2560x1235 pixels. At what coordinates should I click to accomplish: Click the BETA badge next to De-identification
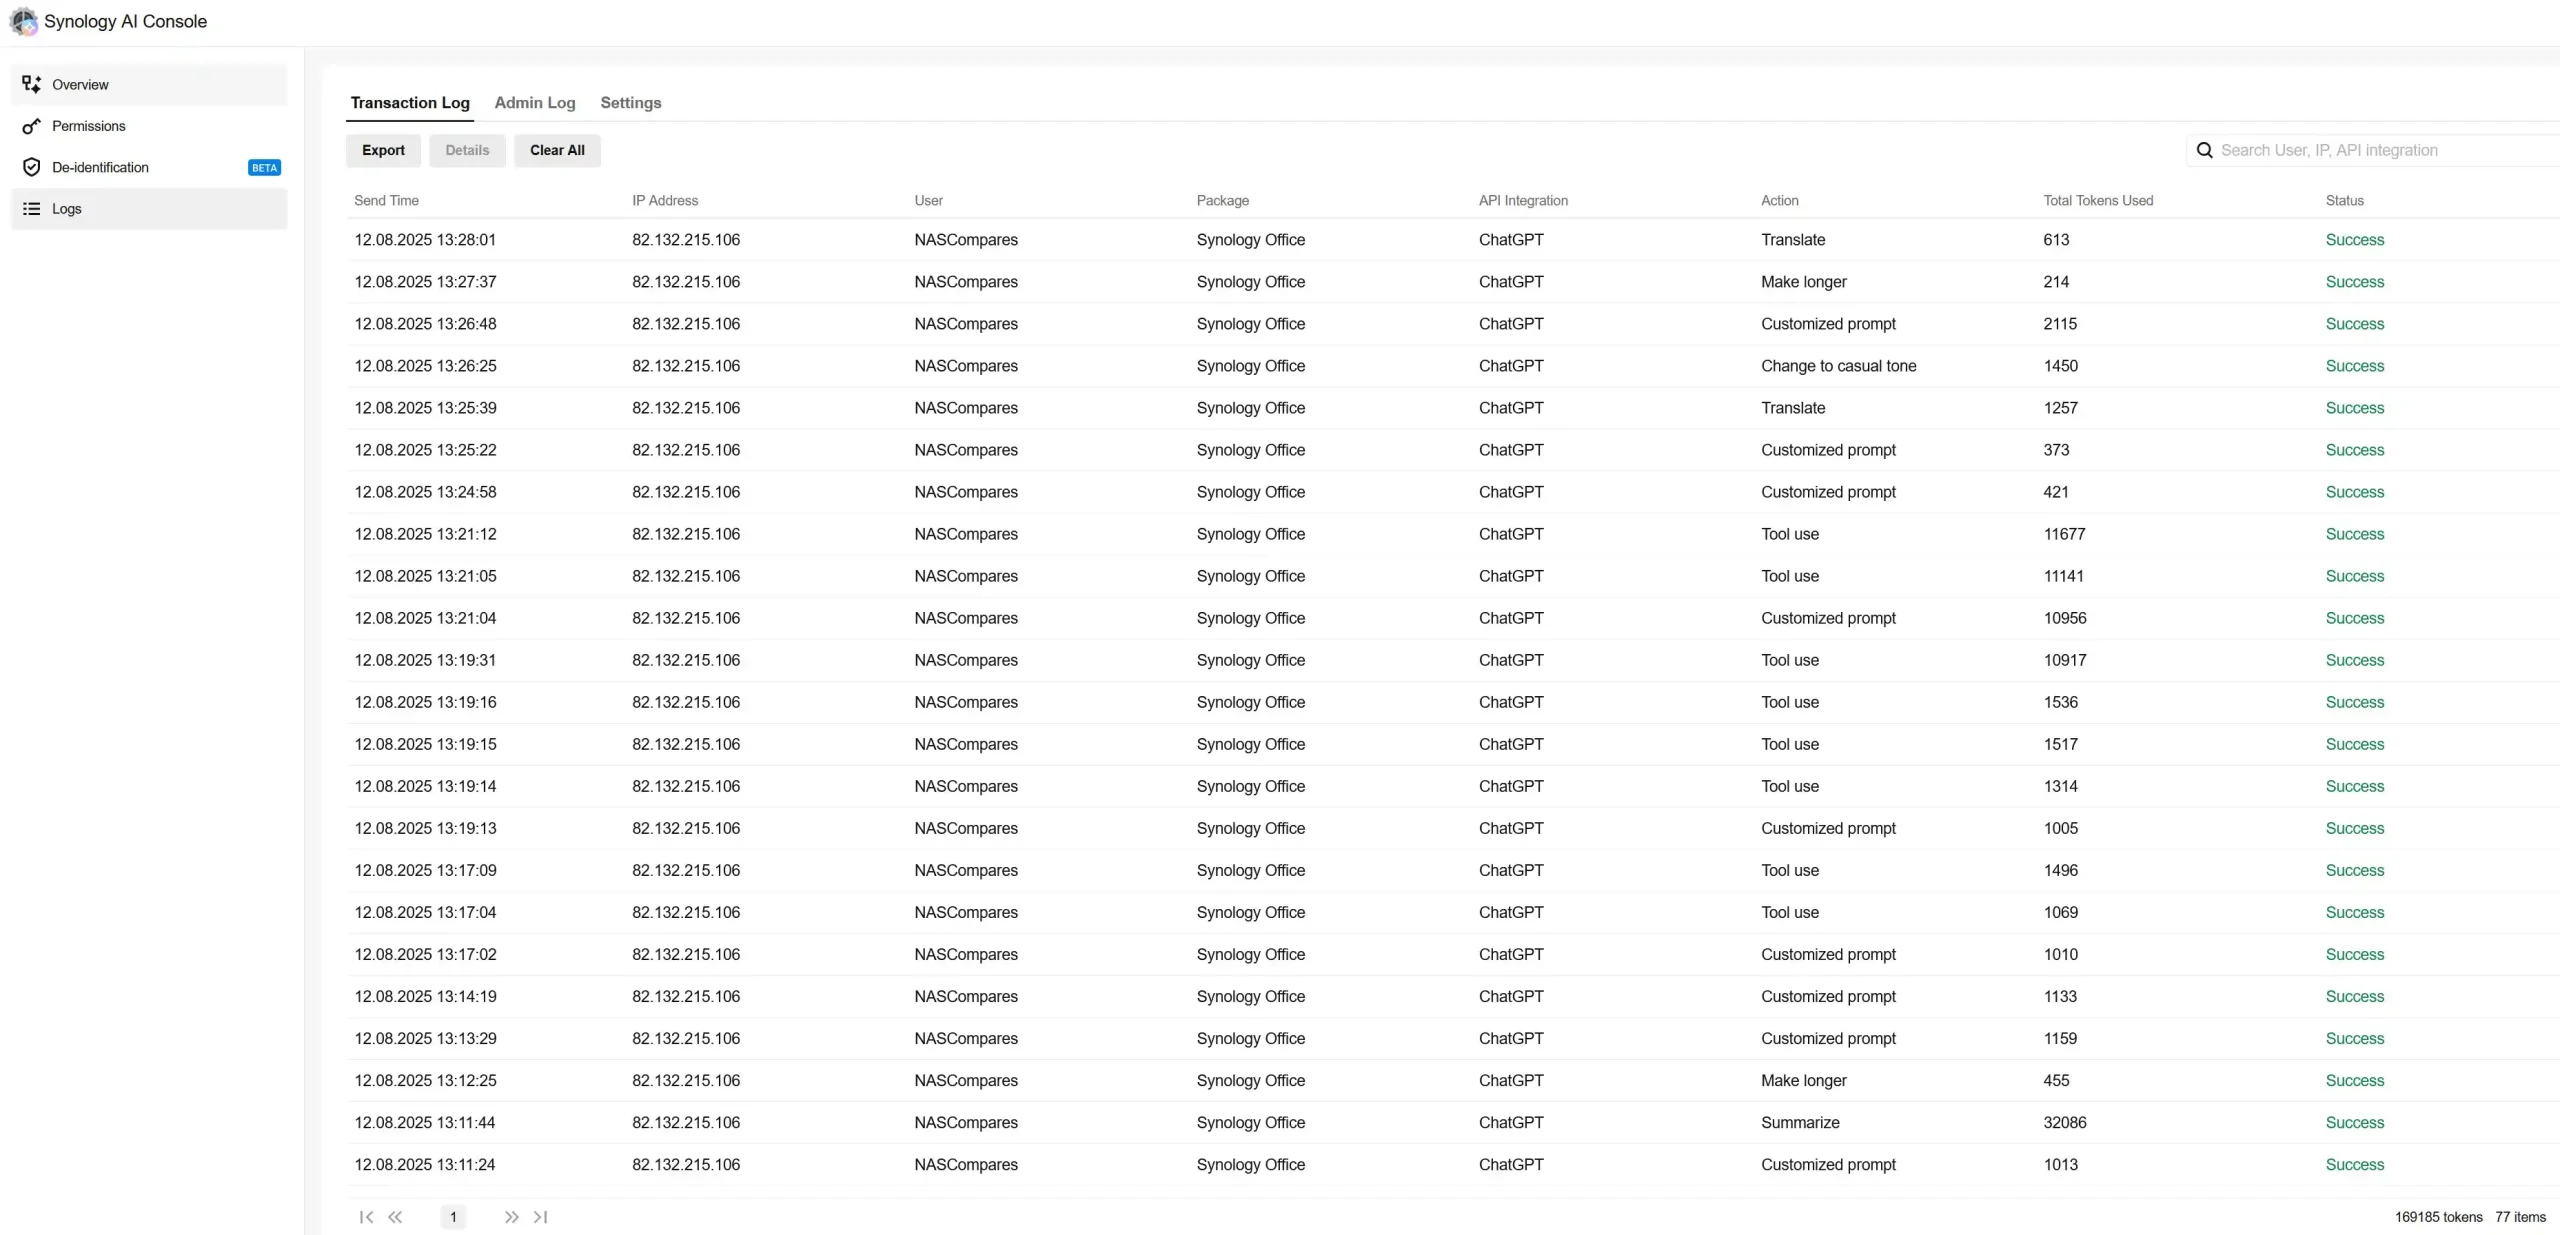(x=264, y=168)
